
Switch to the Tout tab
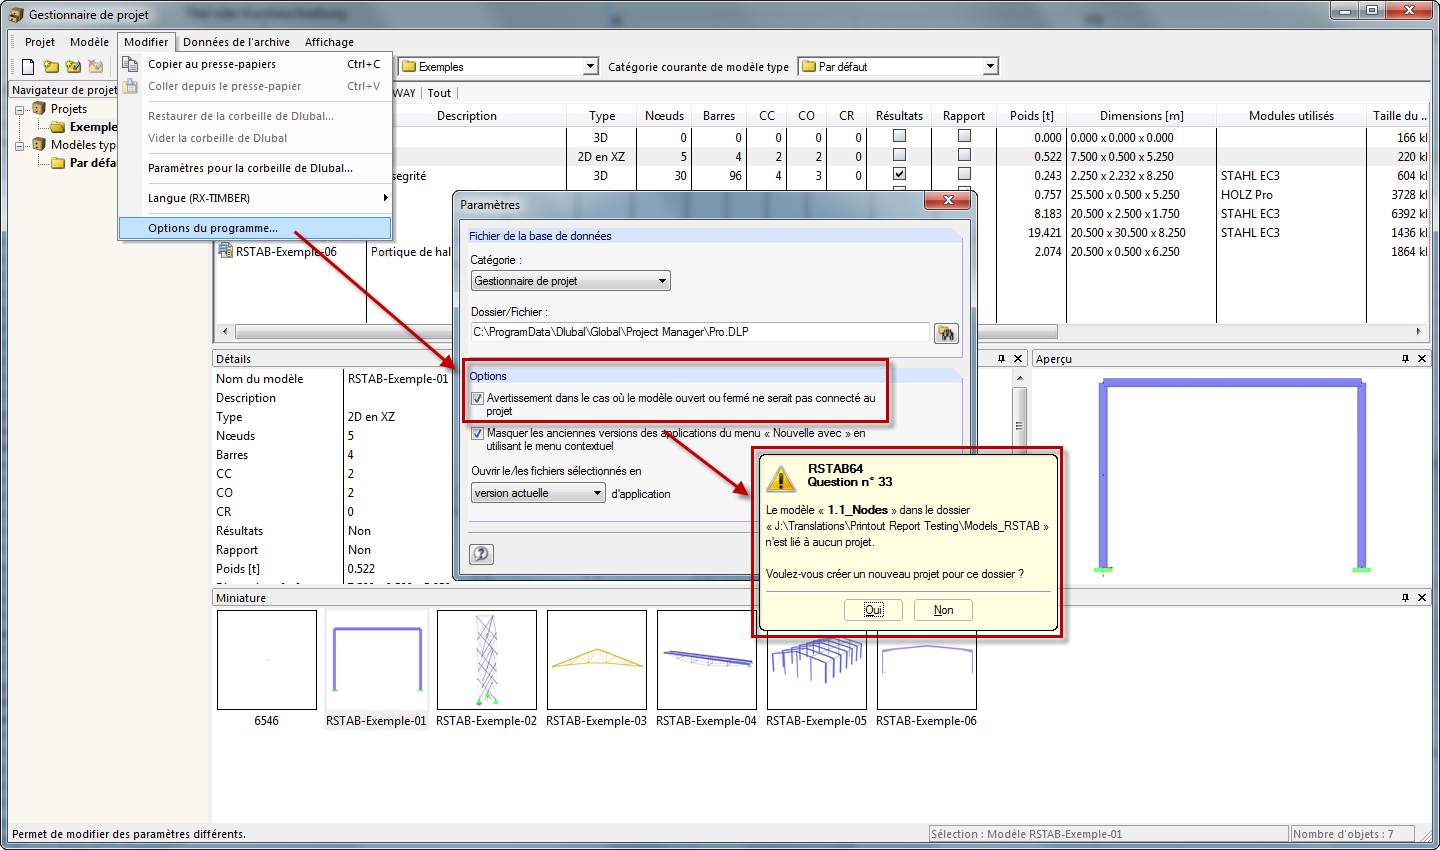tap(439, 93)
